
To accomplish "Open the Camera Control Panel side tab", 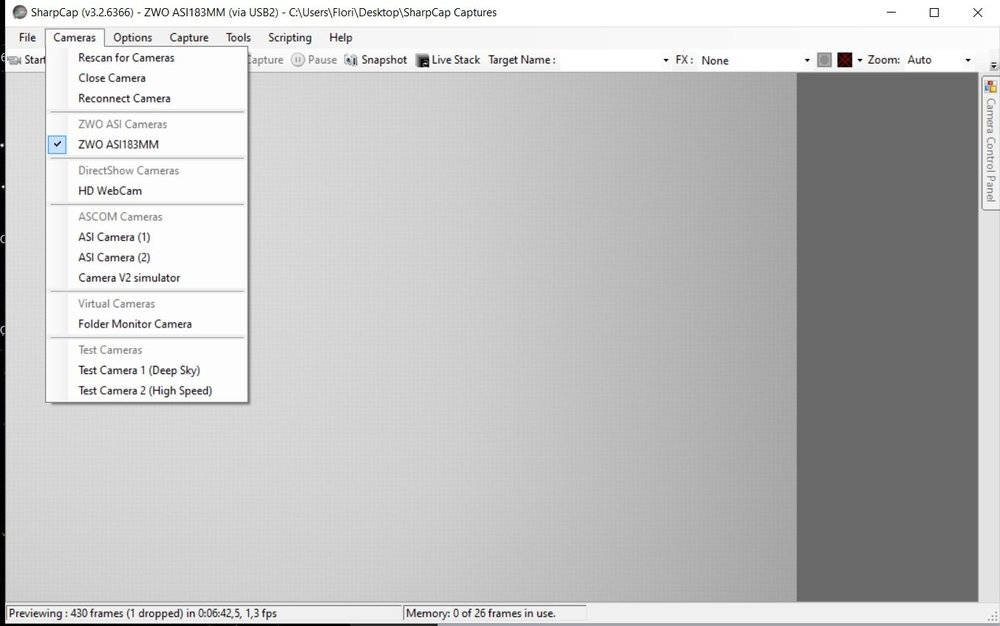I will click(x=990, y=142).
